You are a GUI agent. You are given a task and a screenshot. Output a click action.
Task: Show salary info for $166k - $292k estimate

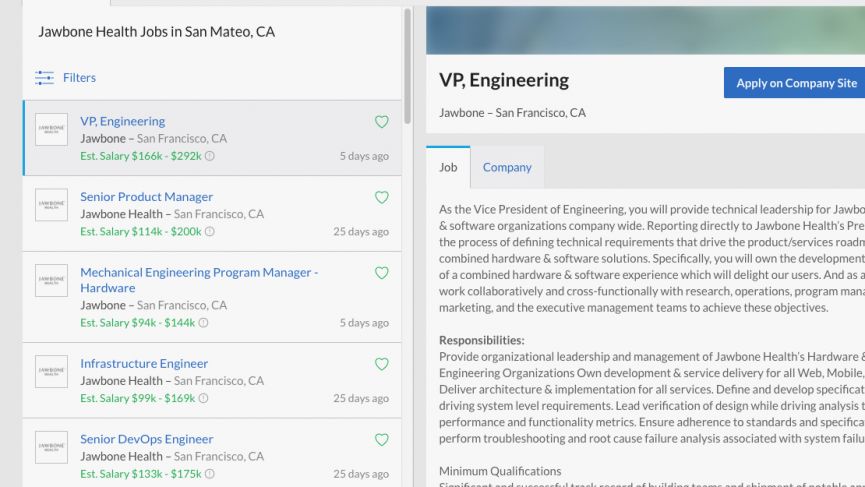(210, 156)
